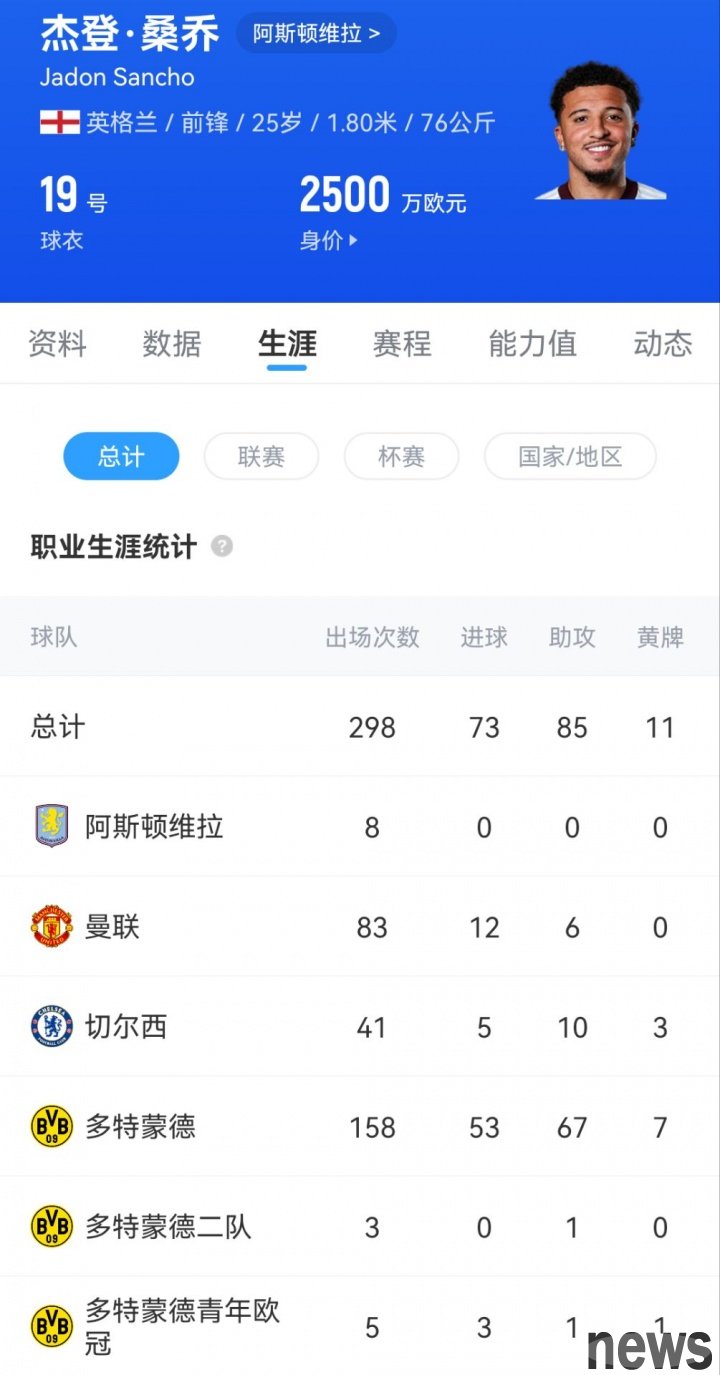Screen dimensions: 720x1375
Task: Select the 国家/地区 filter pill
Action: point(570,457)
